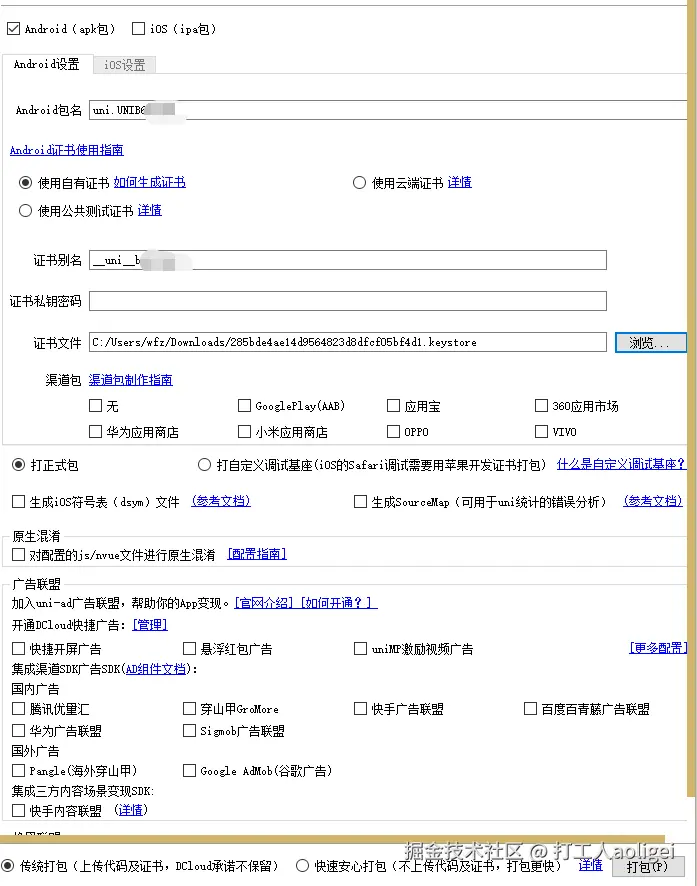The image size is (697, 886).
Task: Open 详情 link beside 快手内容联盟
Action: [x=130, y=810]
